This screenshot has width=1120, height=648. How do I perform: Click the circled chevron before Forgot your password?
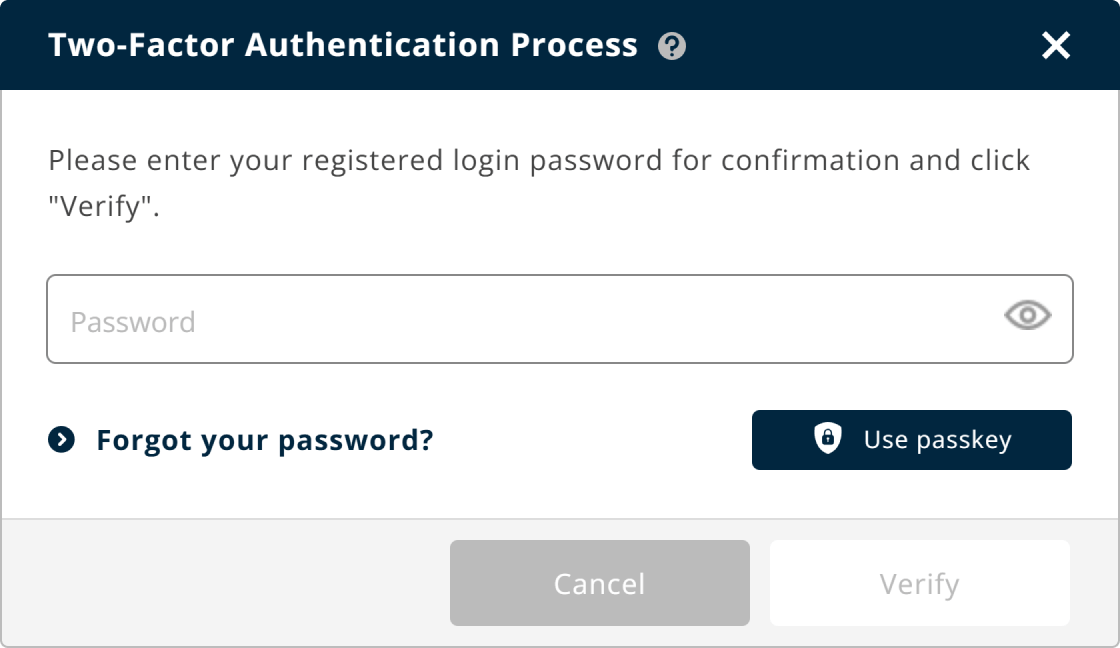(61, 439)
